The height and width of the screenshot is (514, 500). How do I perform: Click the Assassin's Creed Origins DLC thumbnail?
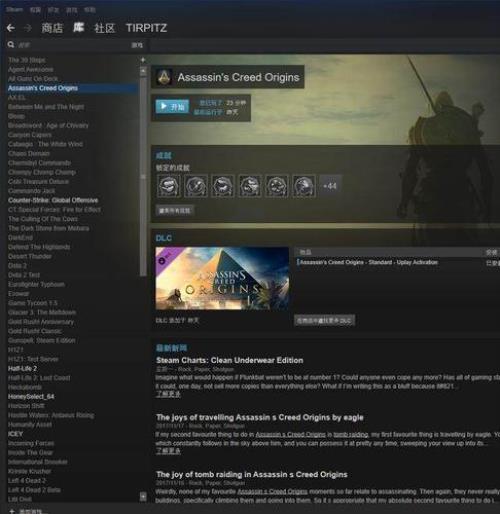222,278
